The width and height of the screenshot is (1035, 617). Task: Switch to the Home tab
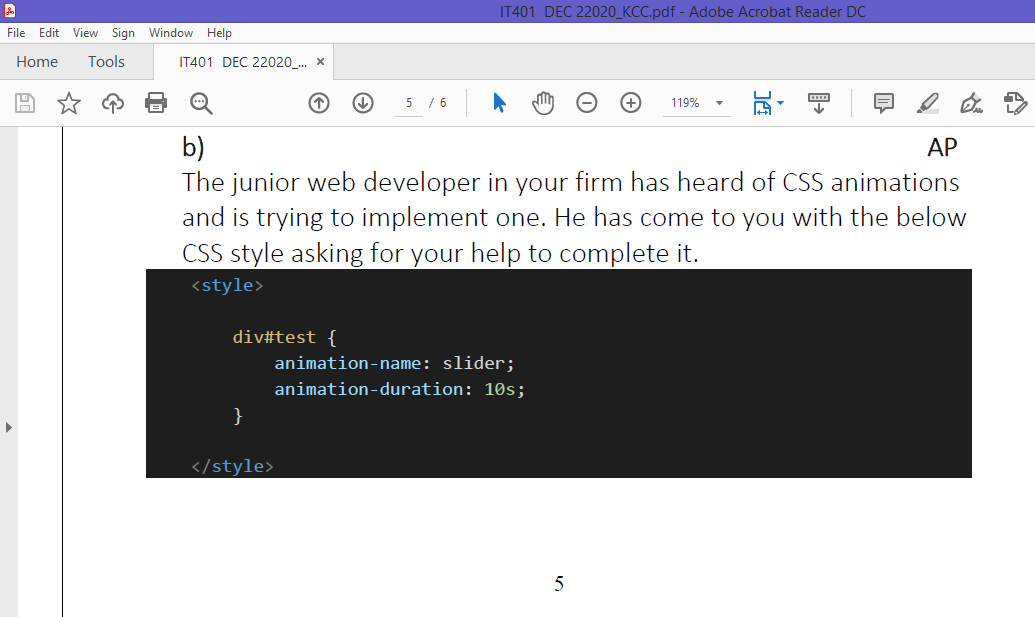click(x=36, y=61)
